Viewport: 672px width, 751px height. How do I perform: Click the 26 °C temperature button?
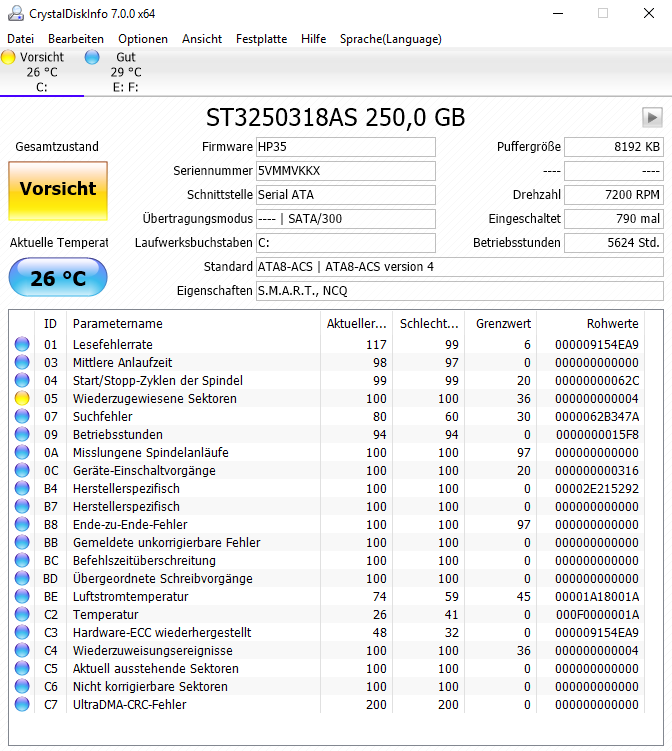[x=58, y=277]
